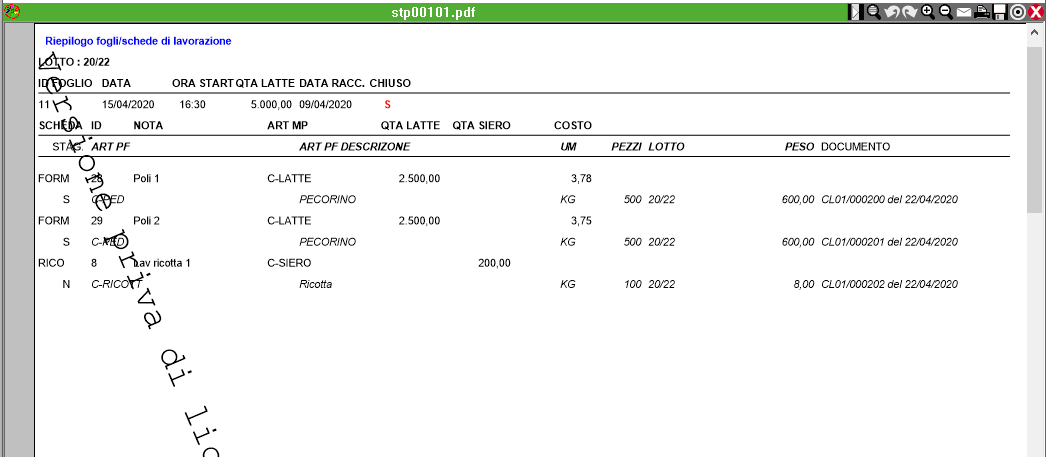Click the vertical scrollbar up arrow
Screen dimensions: 1046x457
[1035, 32]
